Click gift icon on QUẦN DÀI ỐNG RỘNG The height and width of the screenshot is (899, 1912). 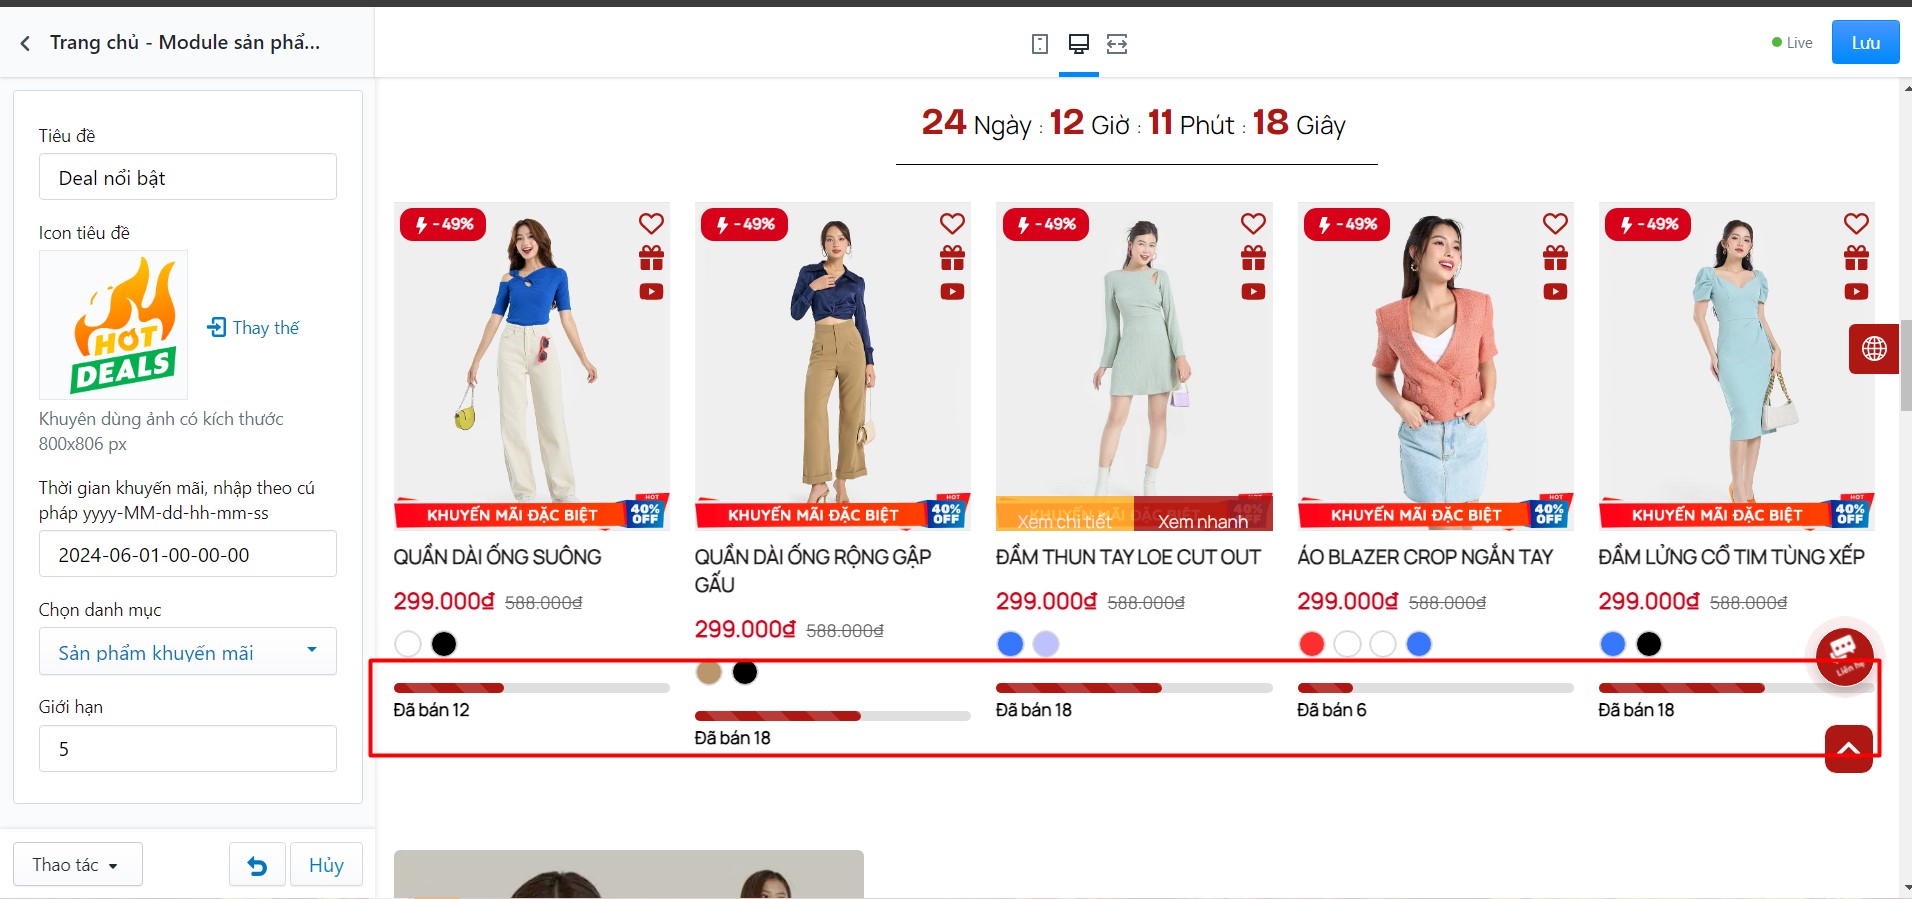[952, 258]
